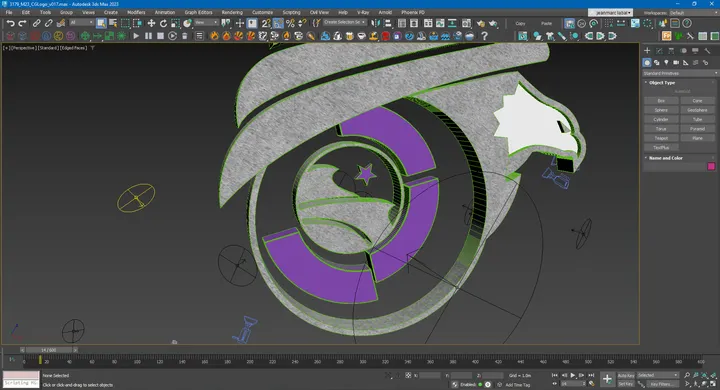This screenshot has width=720, height=390.
Task: Click the TextPlus button
Action: [x=661, y=147]
